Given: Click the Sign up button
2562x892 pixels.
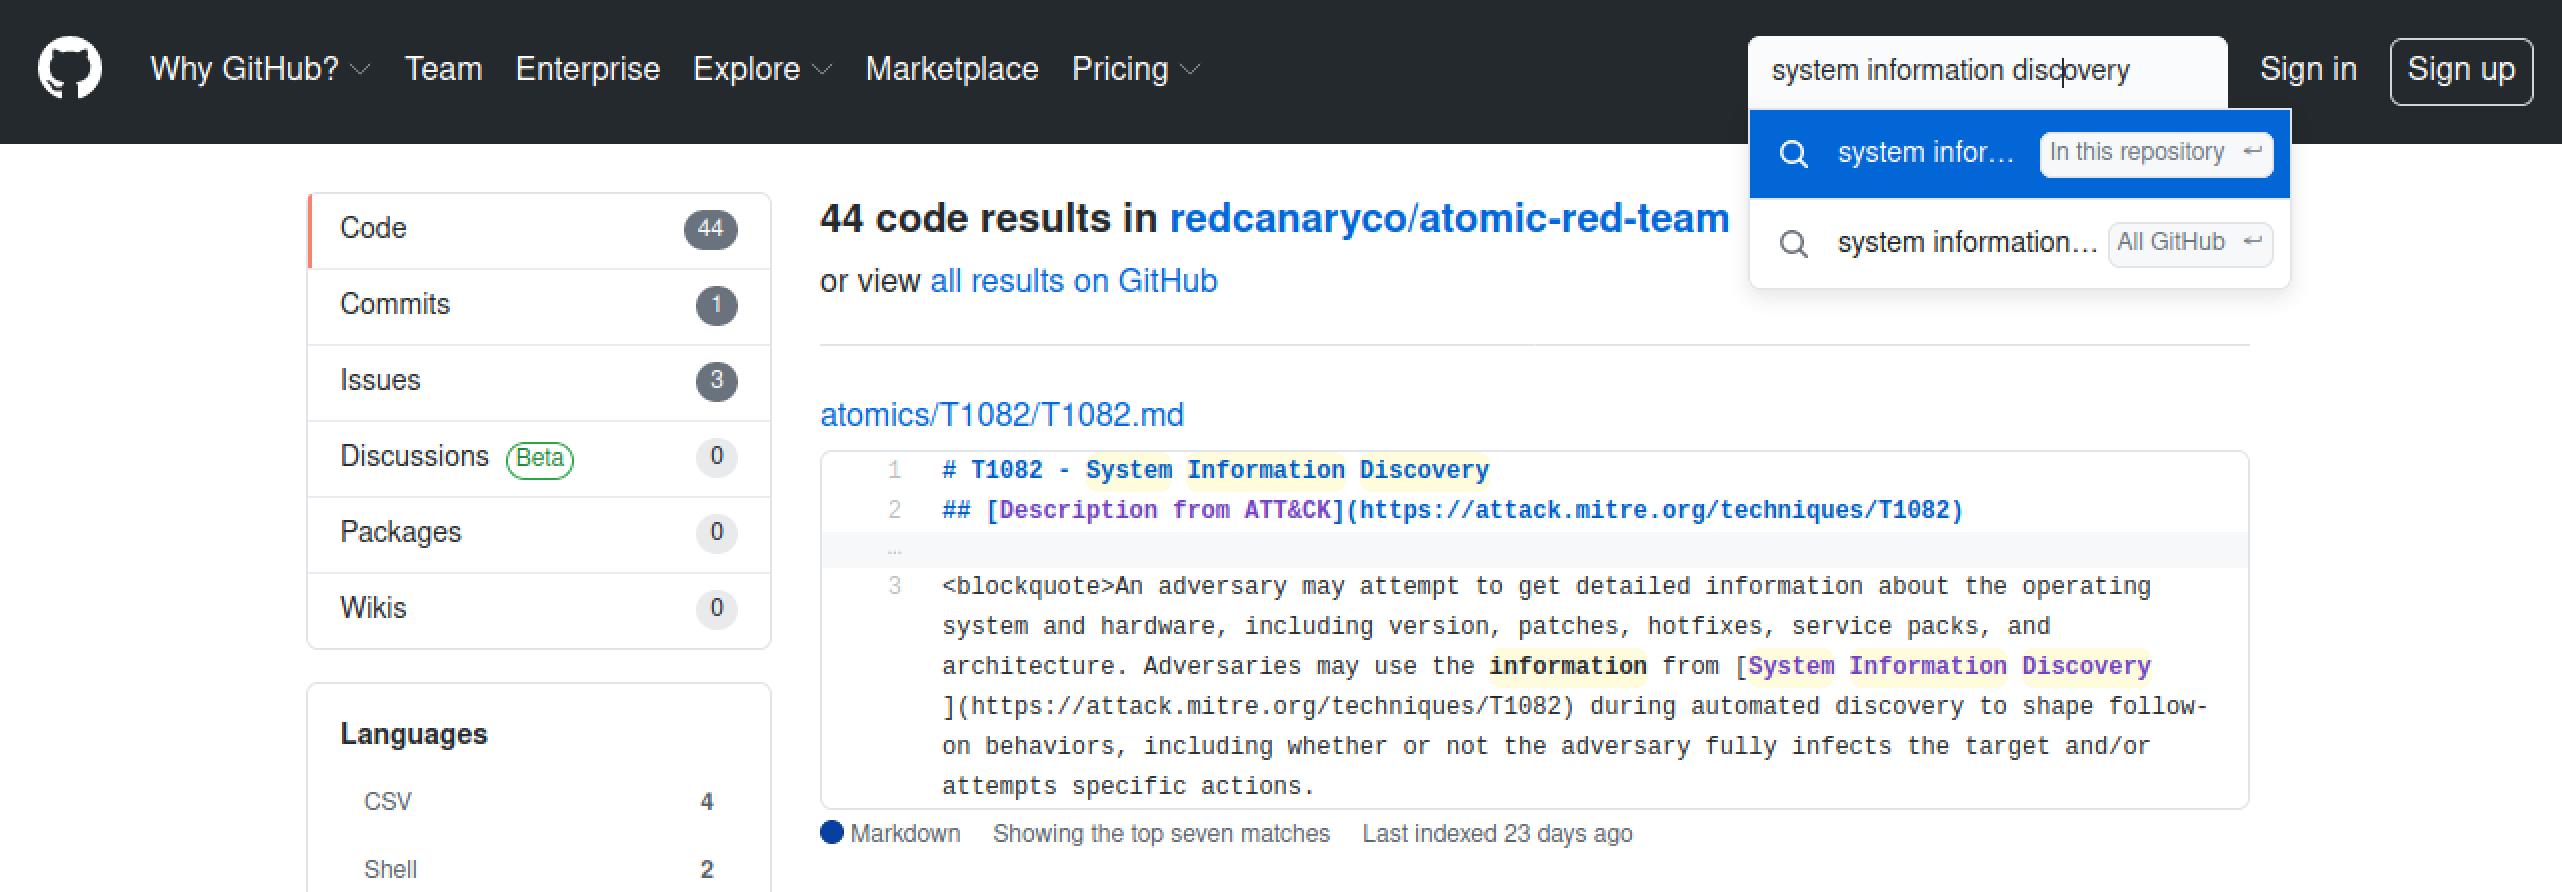Looking at the screenshot, I should coord(2460,70).
